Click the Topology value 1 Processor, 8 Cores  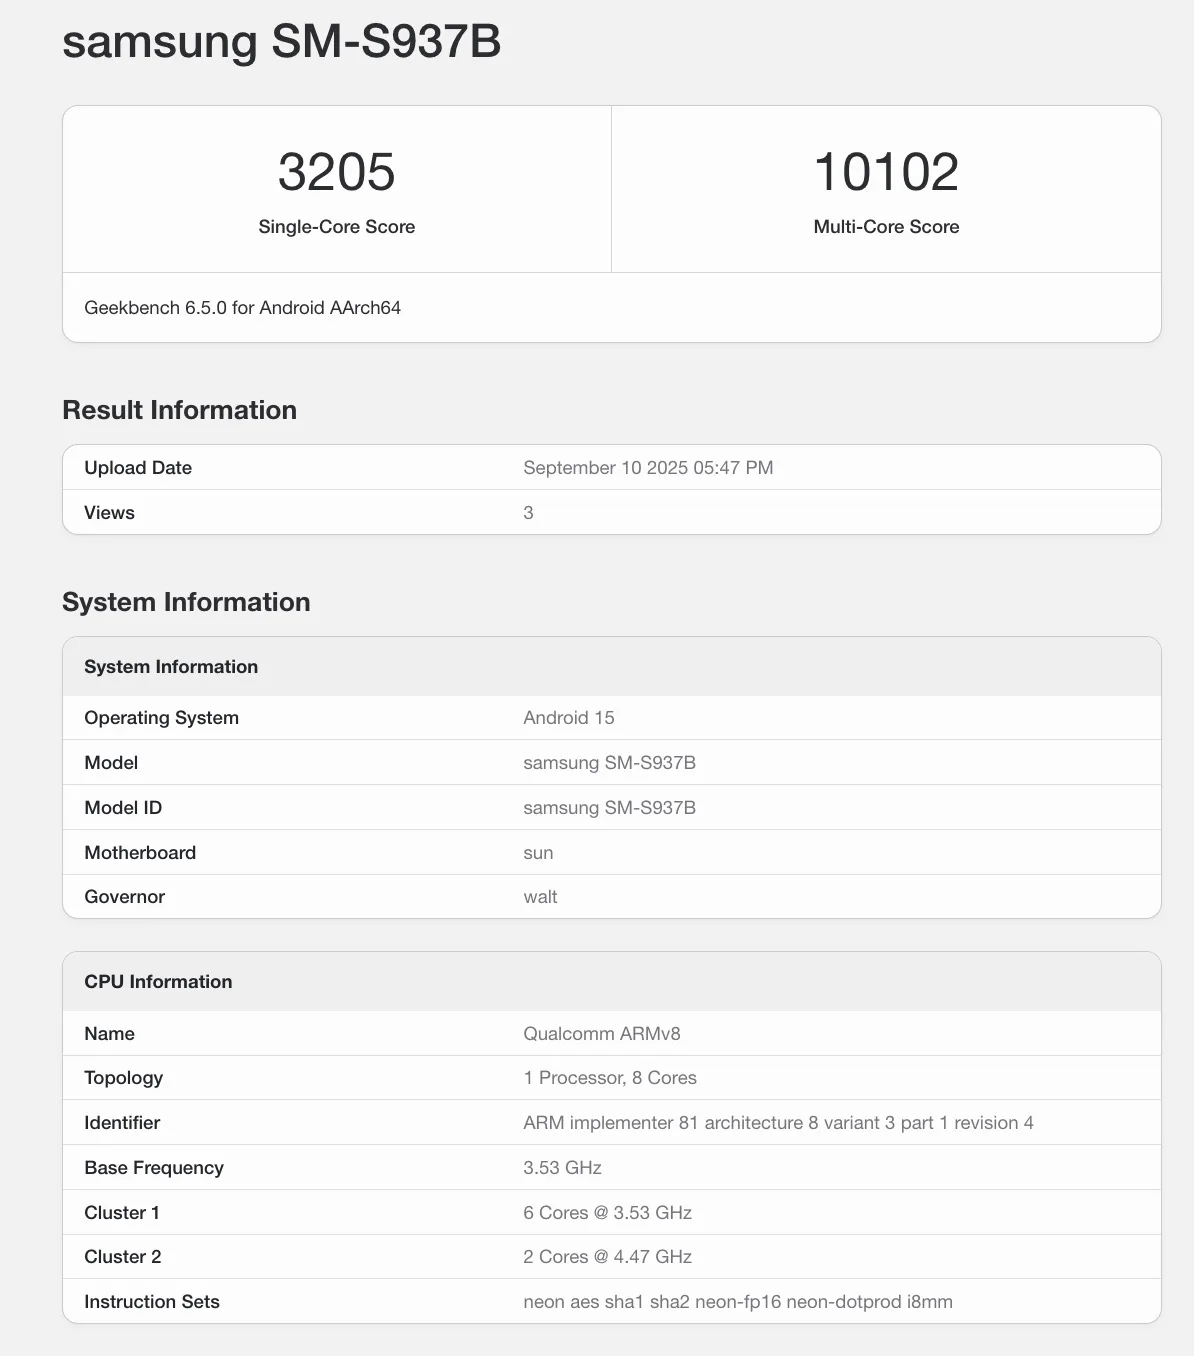tap(609, 1078)
